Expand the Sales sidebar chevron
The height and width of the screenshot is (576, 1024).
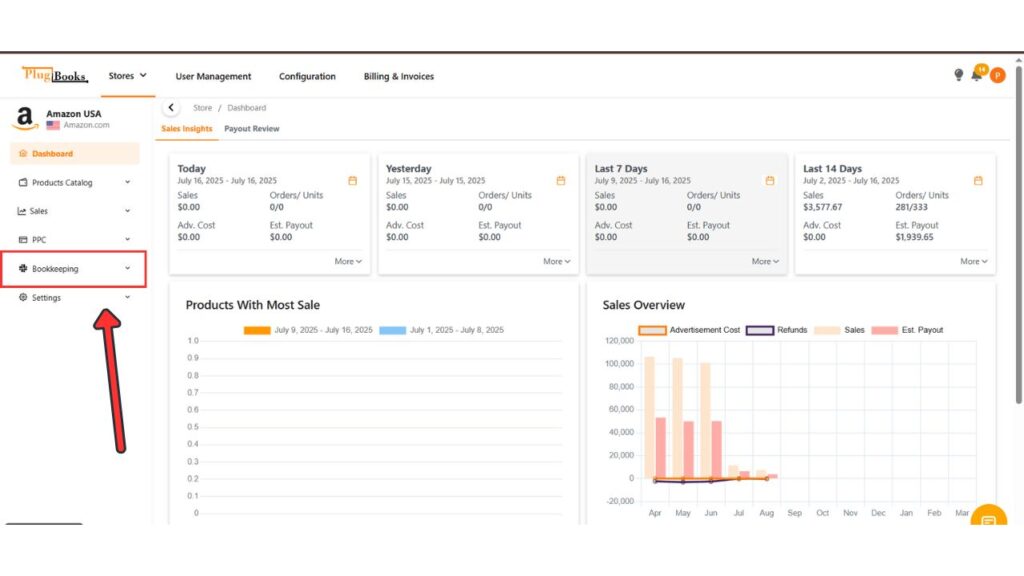click(x=127, y=211)
